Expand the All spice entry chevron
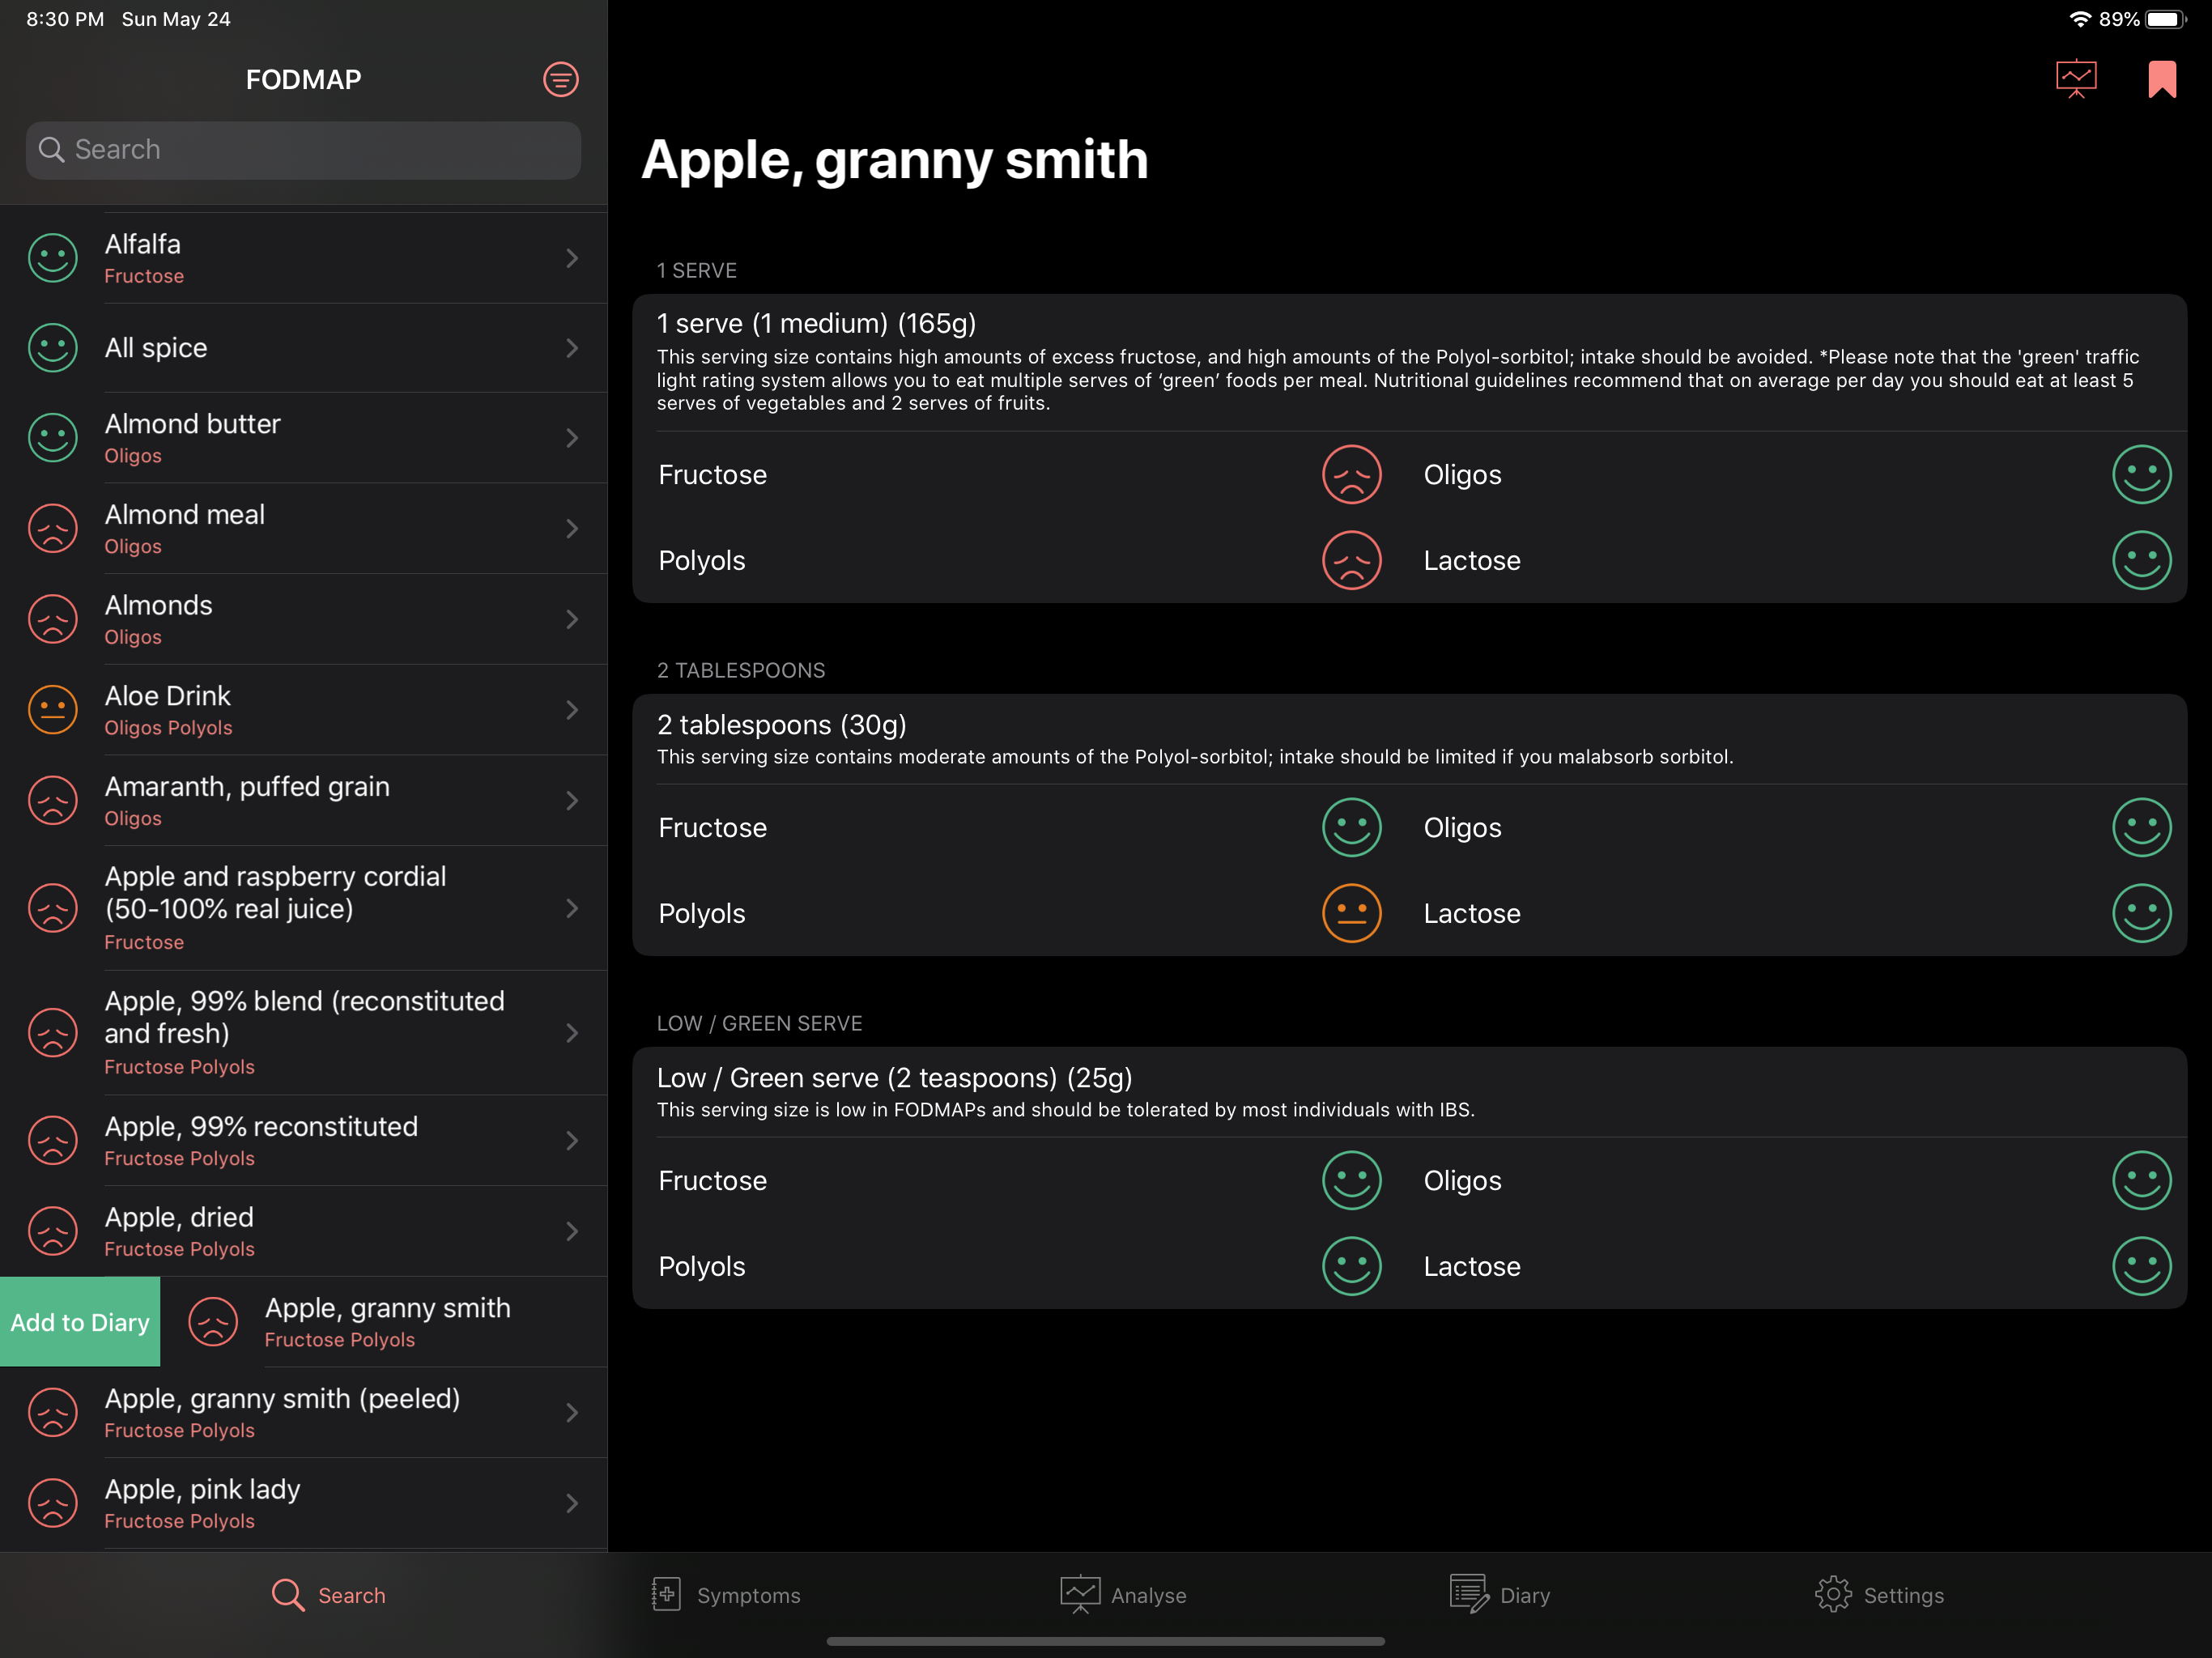Image resolution: width=2212 pixels, height=1658 pixels. [x=572, y=348]
